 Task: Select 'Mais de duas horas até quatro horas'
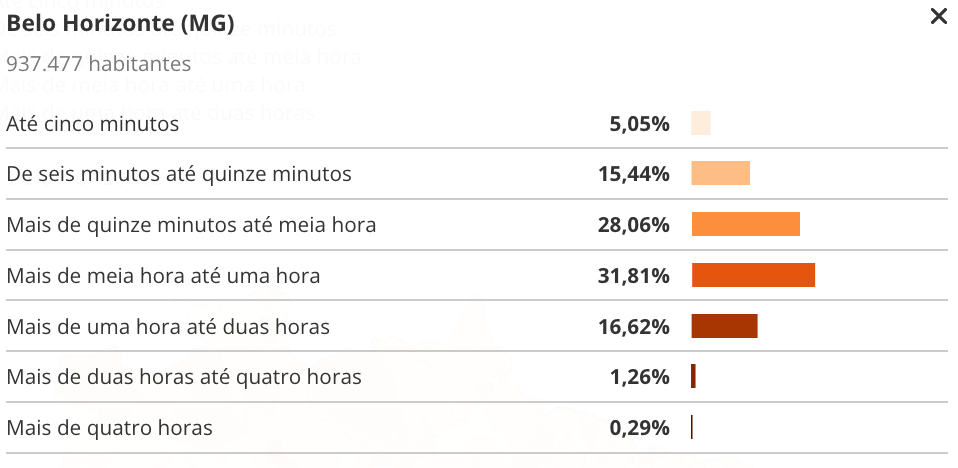click(x=184, y=377)
